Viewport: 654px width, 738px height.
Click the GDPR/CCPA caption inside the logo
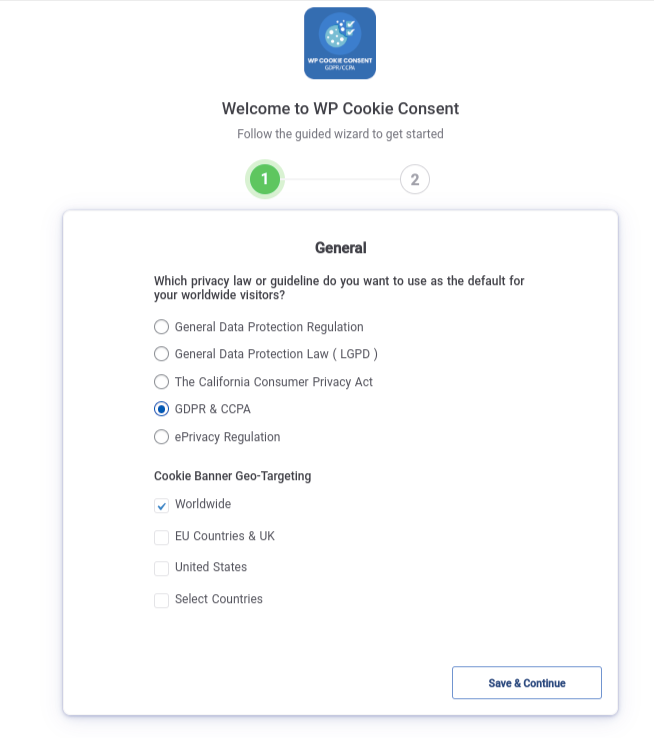pos(340,68)
